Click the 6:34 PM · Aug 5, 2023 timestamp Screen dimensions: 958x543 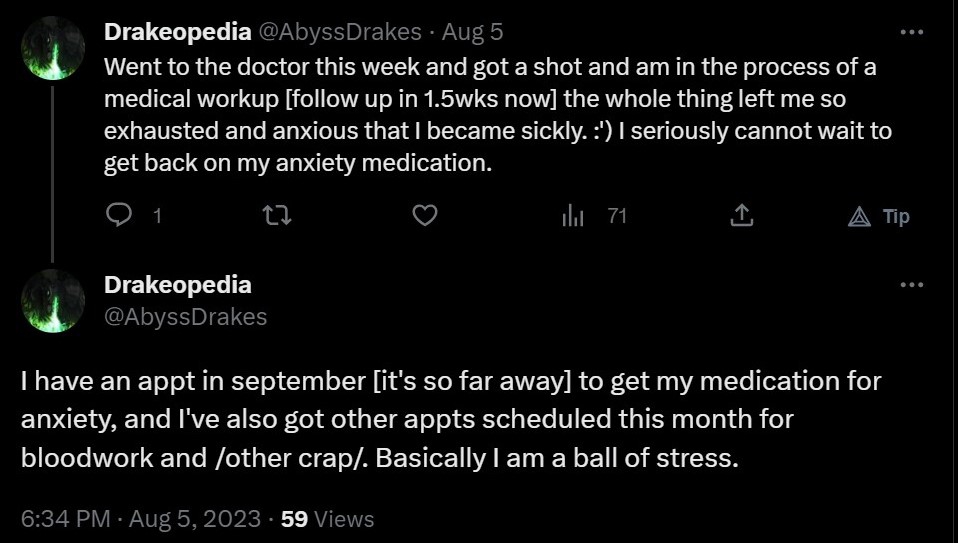click(x=141, y=519)
